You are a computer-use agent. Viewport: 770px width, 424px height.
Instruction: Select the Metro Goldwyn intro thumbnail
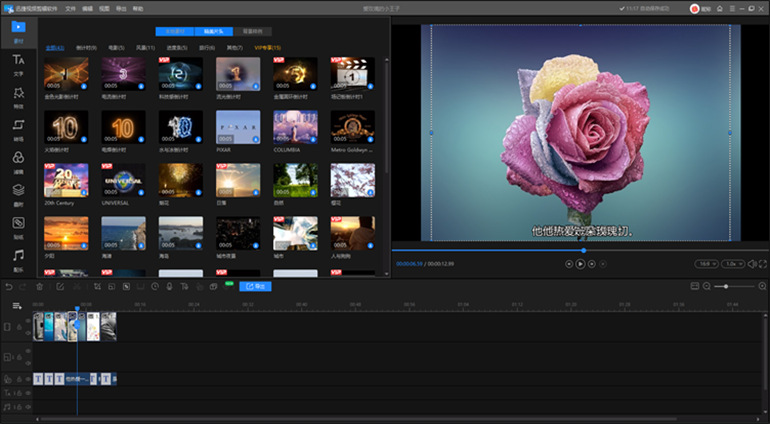[x=353, y=127]
